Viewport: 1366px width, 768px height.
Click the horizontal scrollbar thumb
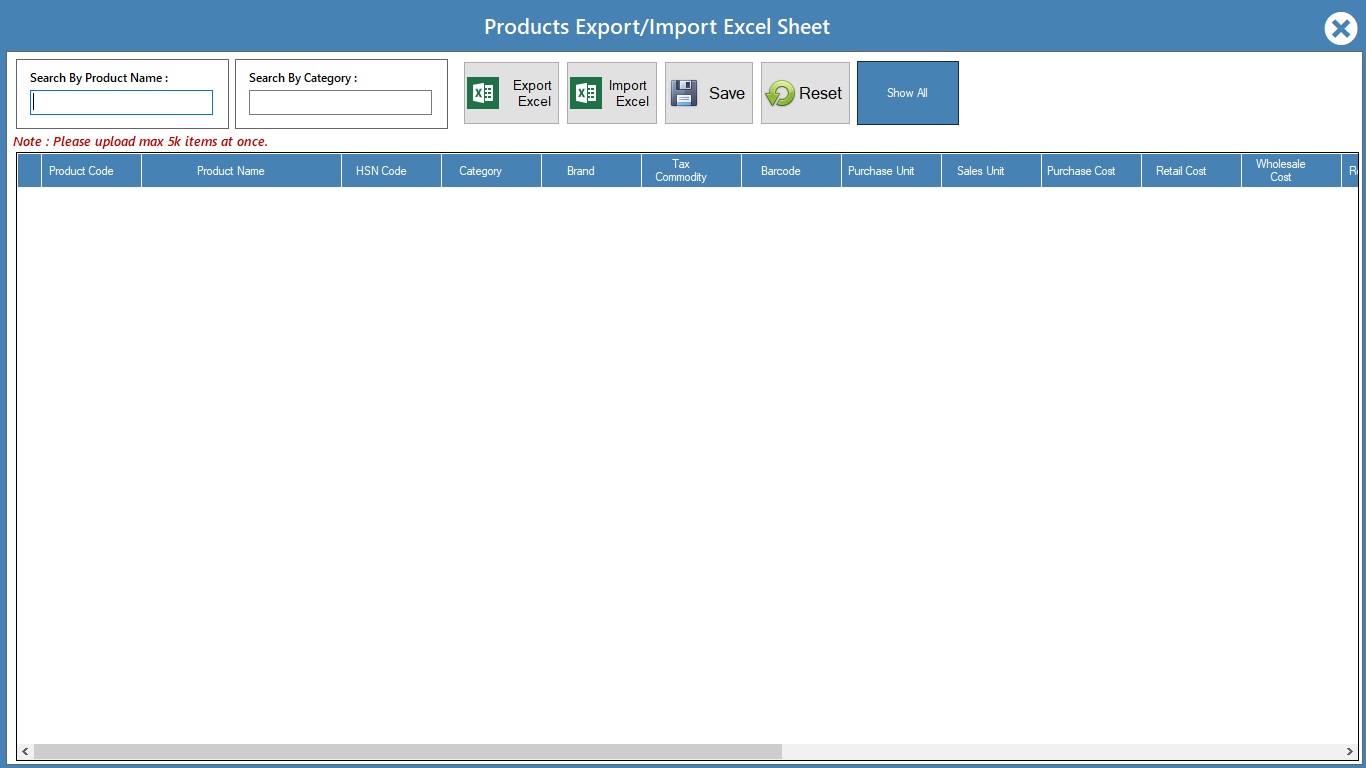coord(407,751)
